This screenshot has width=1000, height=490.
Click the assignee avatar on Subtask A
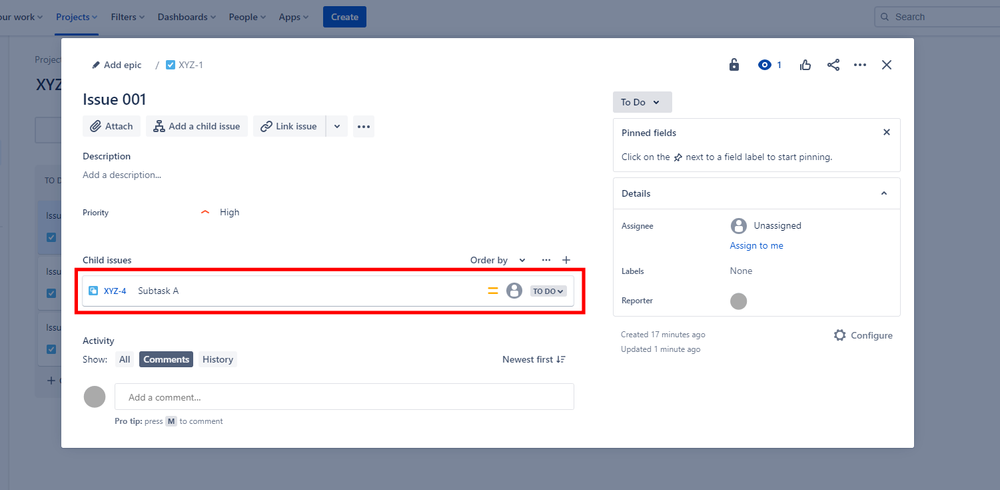pos(514,291)
